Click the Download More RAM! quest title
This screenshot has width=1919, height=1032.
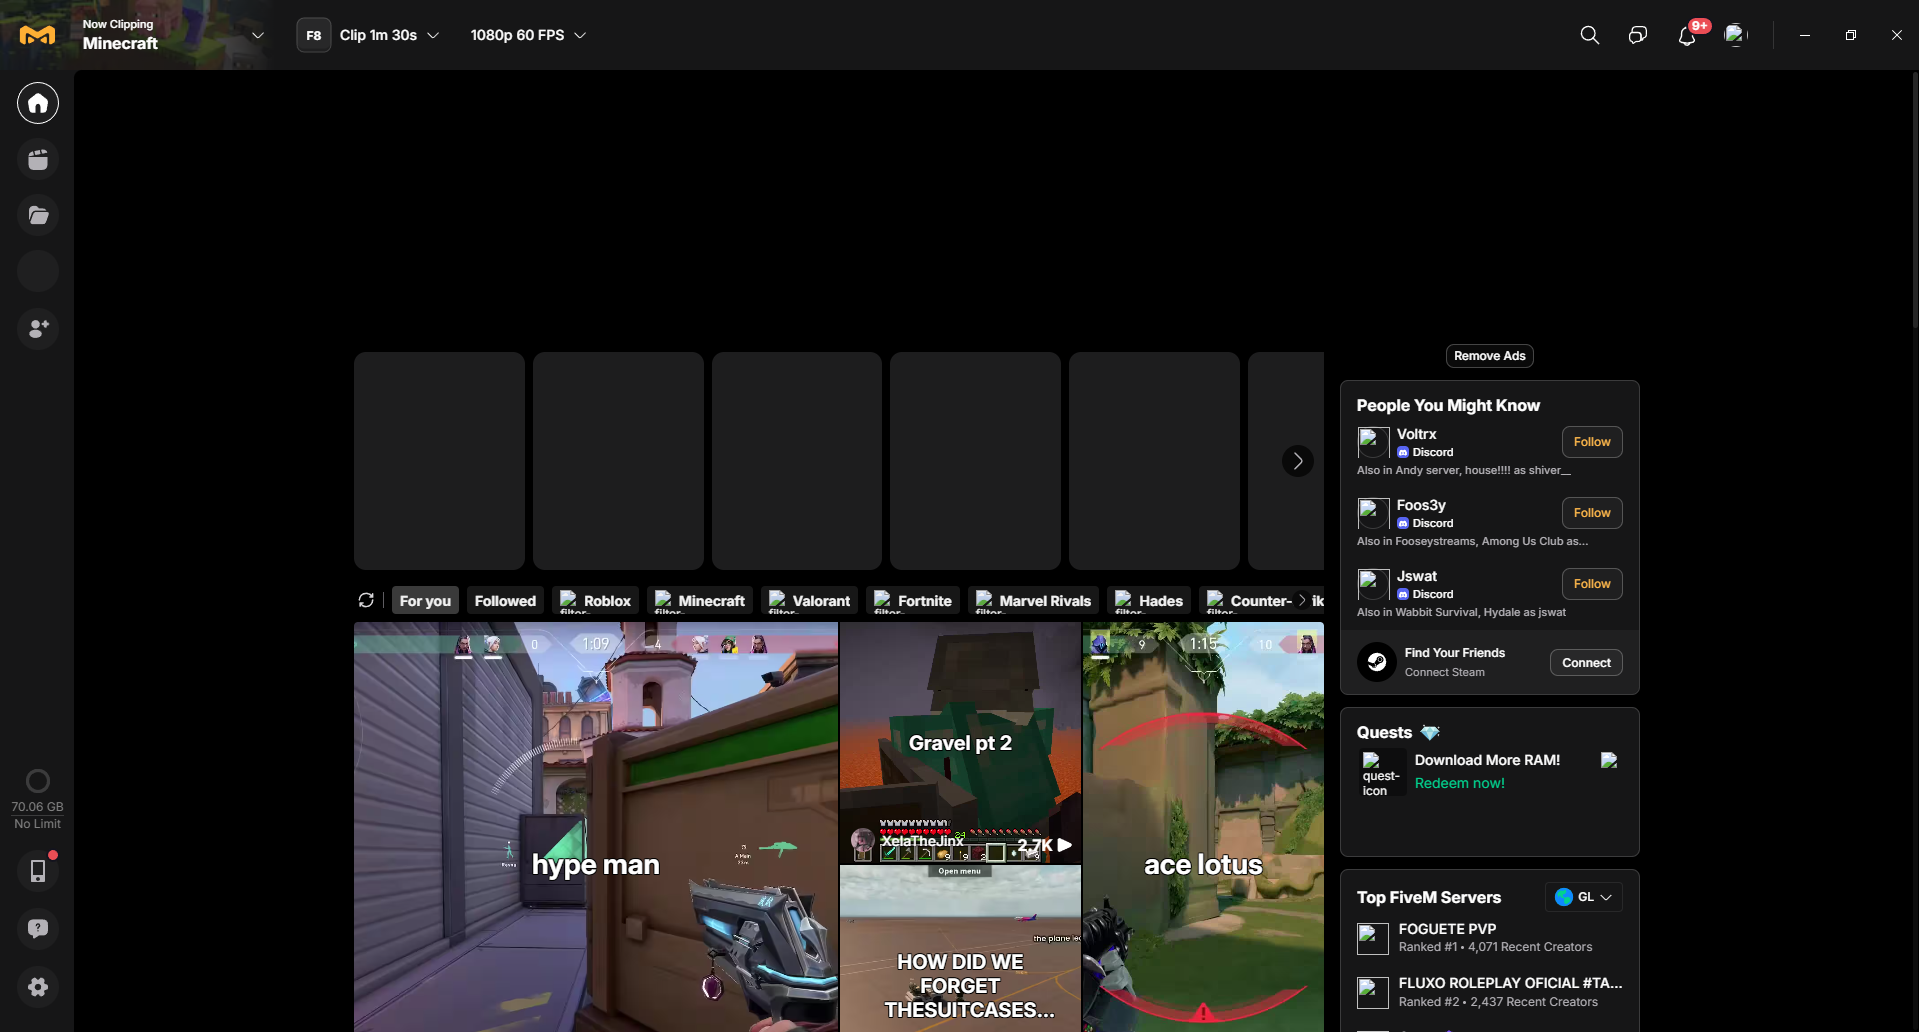tap(1487, 760)
